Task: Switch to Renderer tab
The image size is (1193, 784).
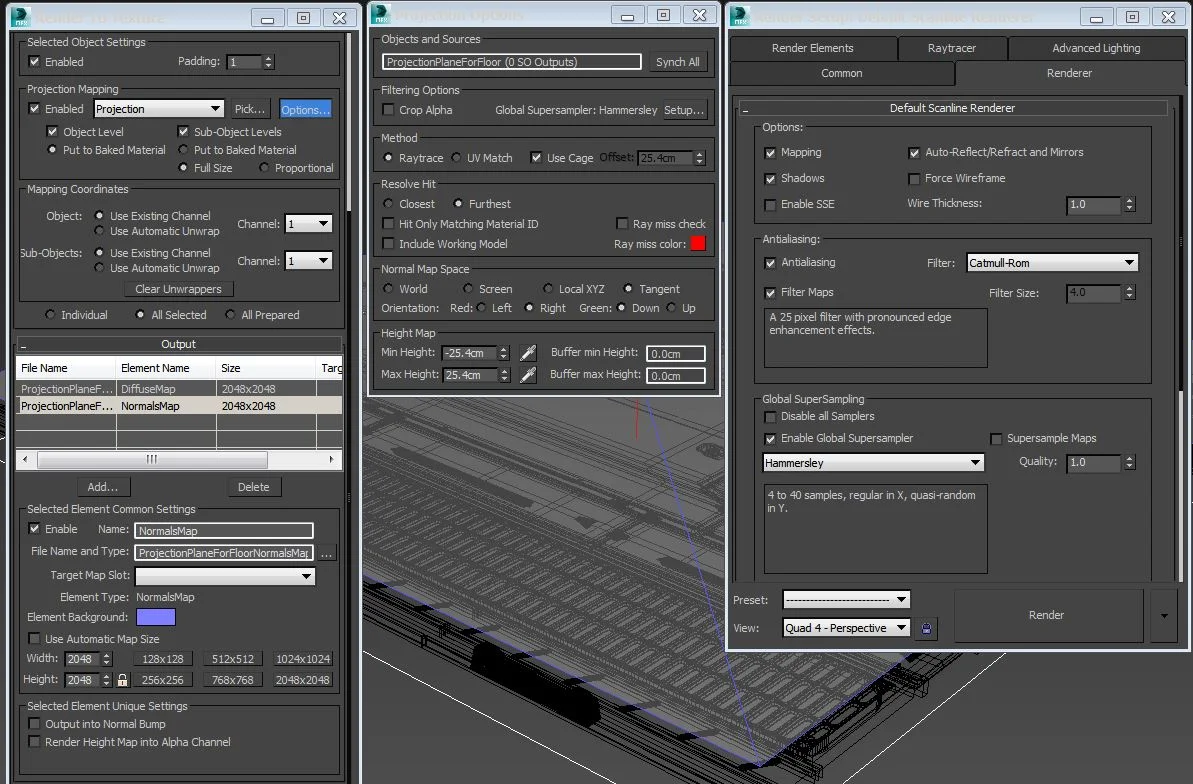Action: point(1069,73)
